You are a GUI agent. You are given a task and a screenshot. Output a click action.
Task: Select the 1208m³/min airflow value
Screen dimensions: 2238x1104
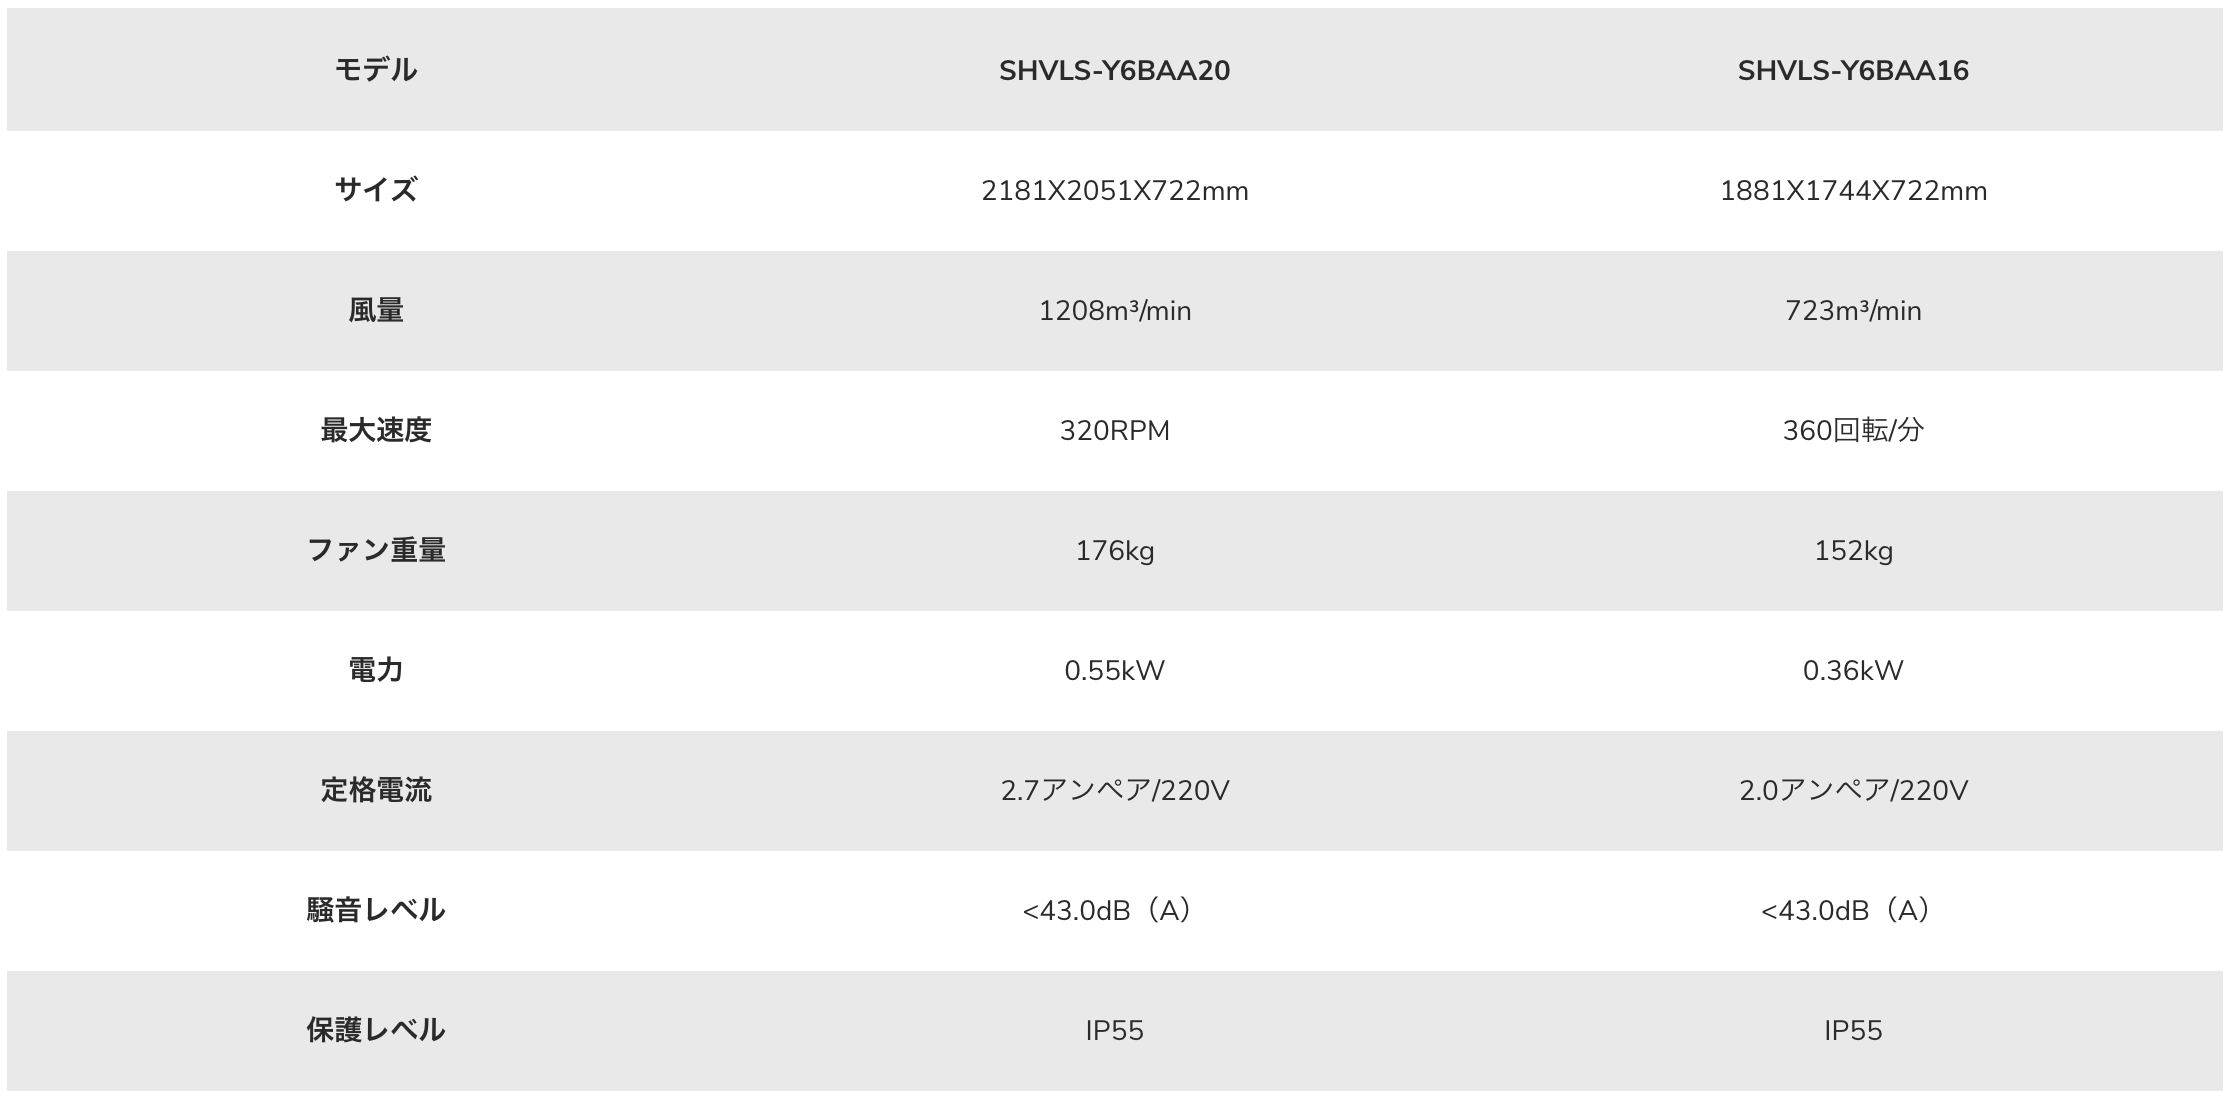(1114, 311)
